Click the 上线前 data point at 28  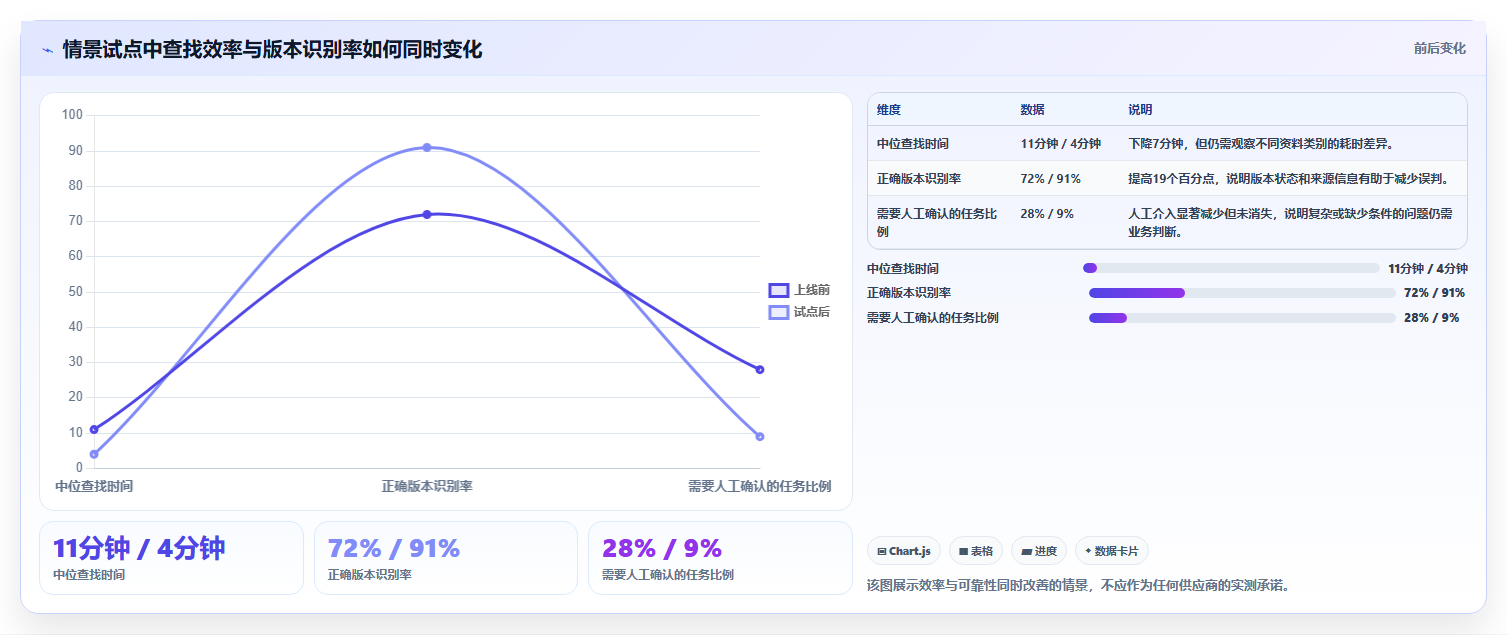point(760,369)
